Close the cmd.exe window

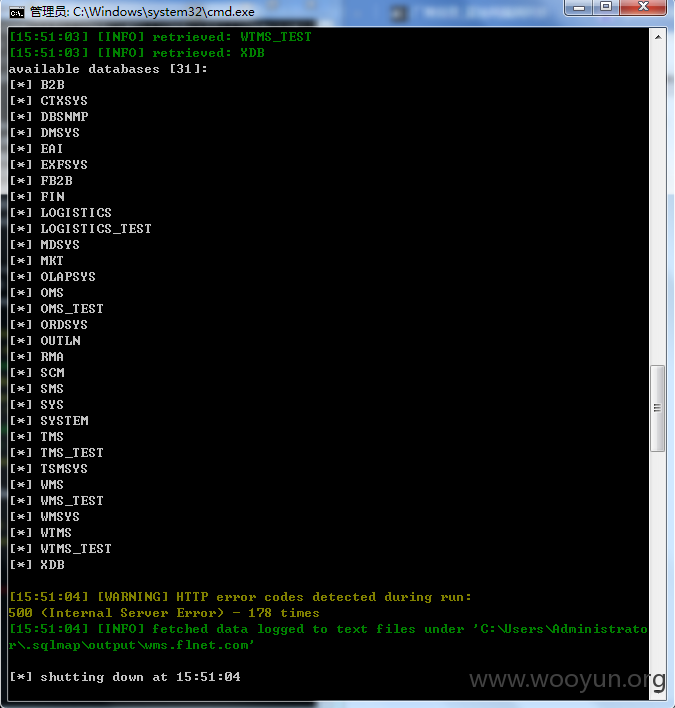tap(643, 8)
